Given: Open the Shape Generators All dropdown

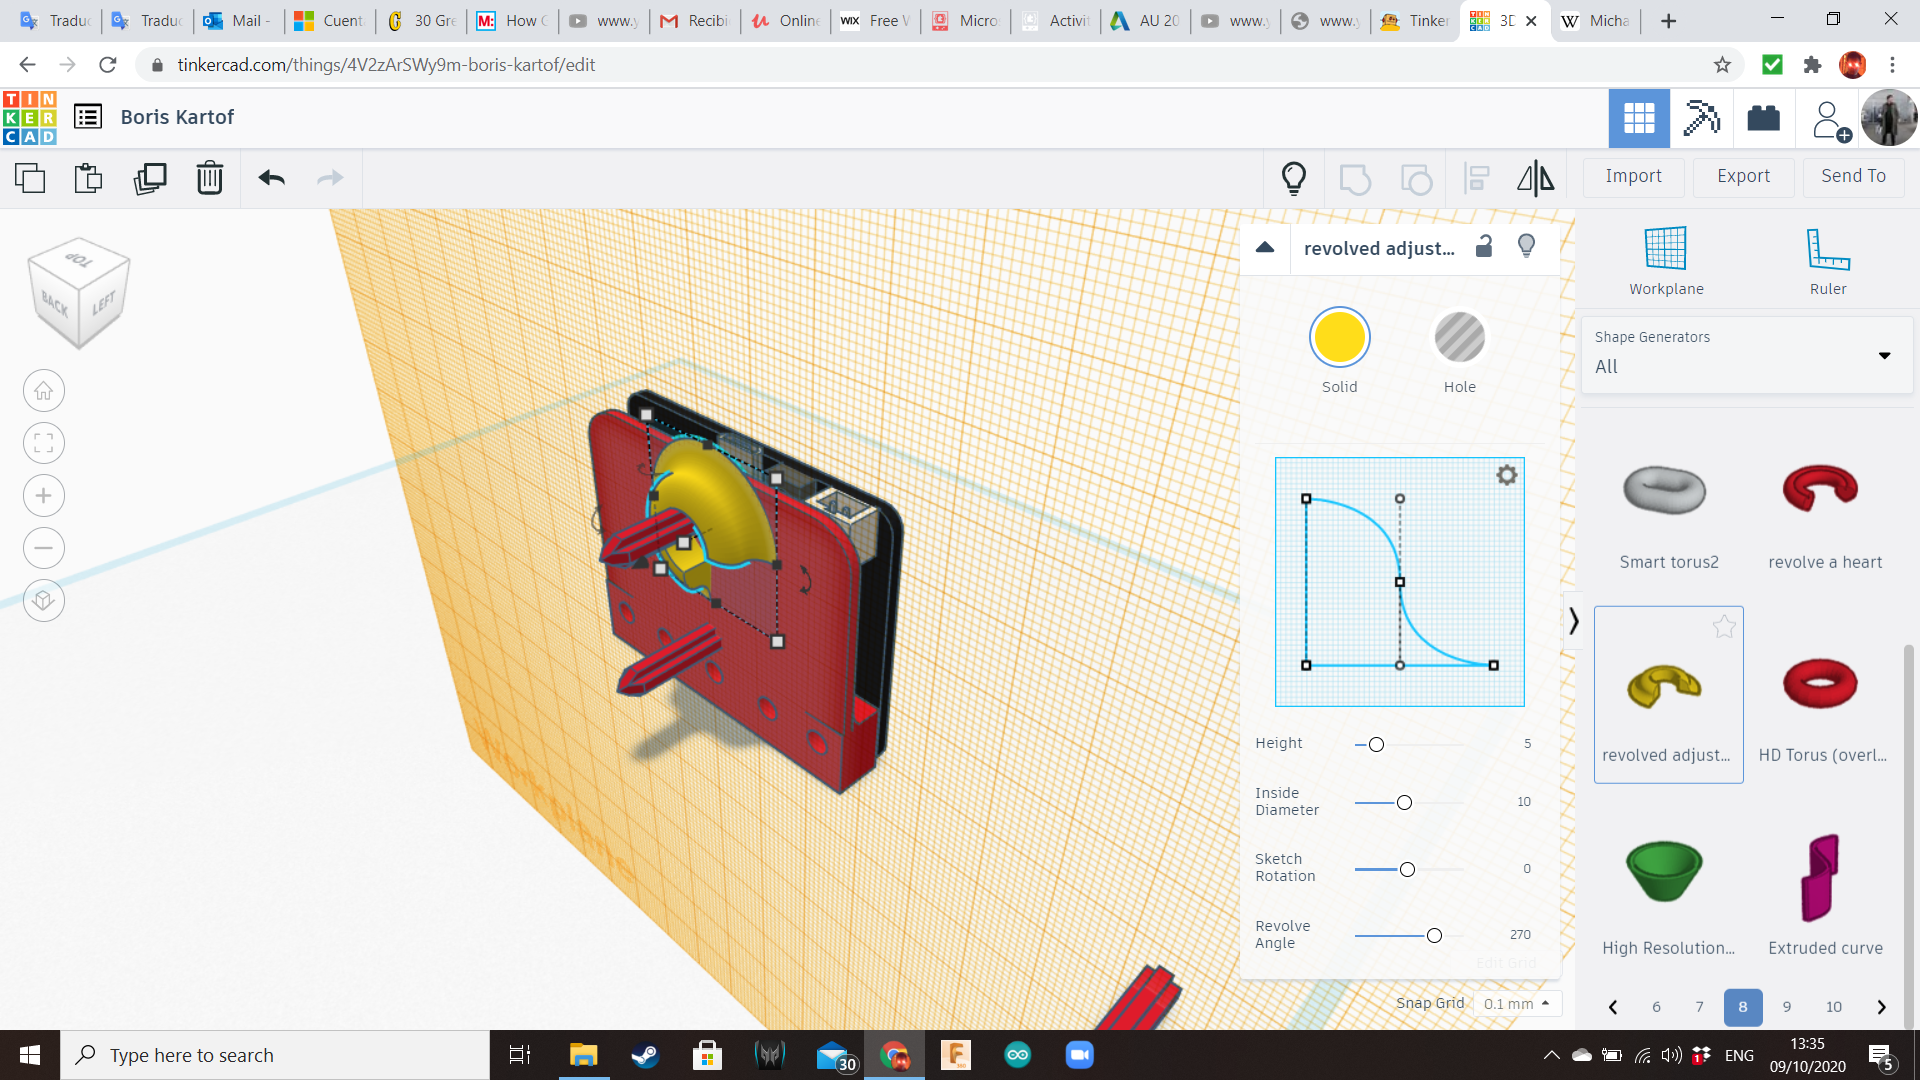Looking at the screenshot, I should click(x=1746, y=355).
